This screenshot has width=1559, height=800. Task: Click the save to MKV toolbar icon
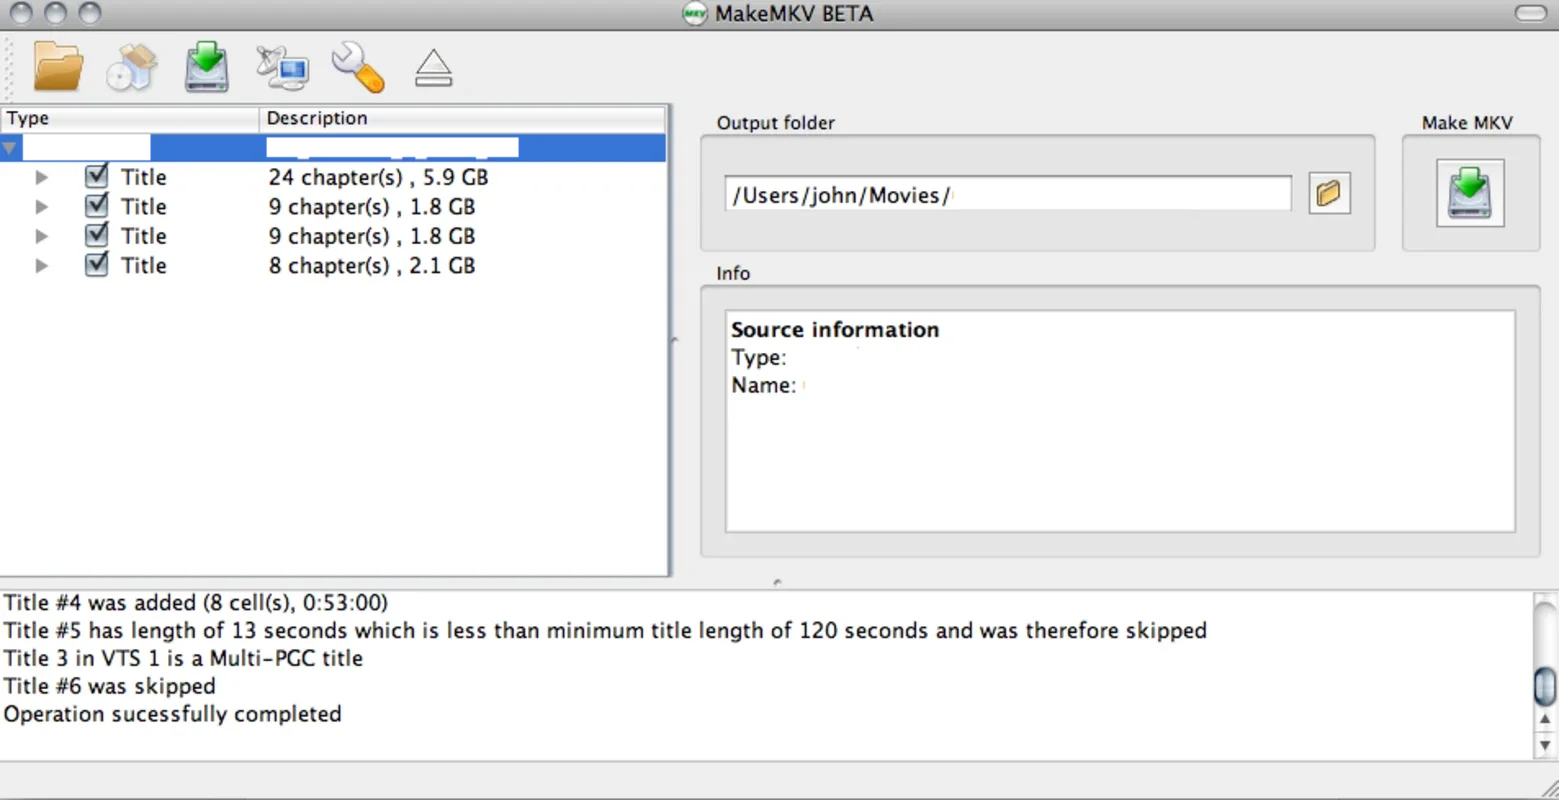pos(207,67)
